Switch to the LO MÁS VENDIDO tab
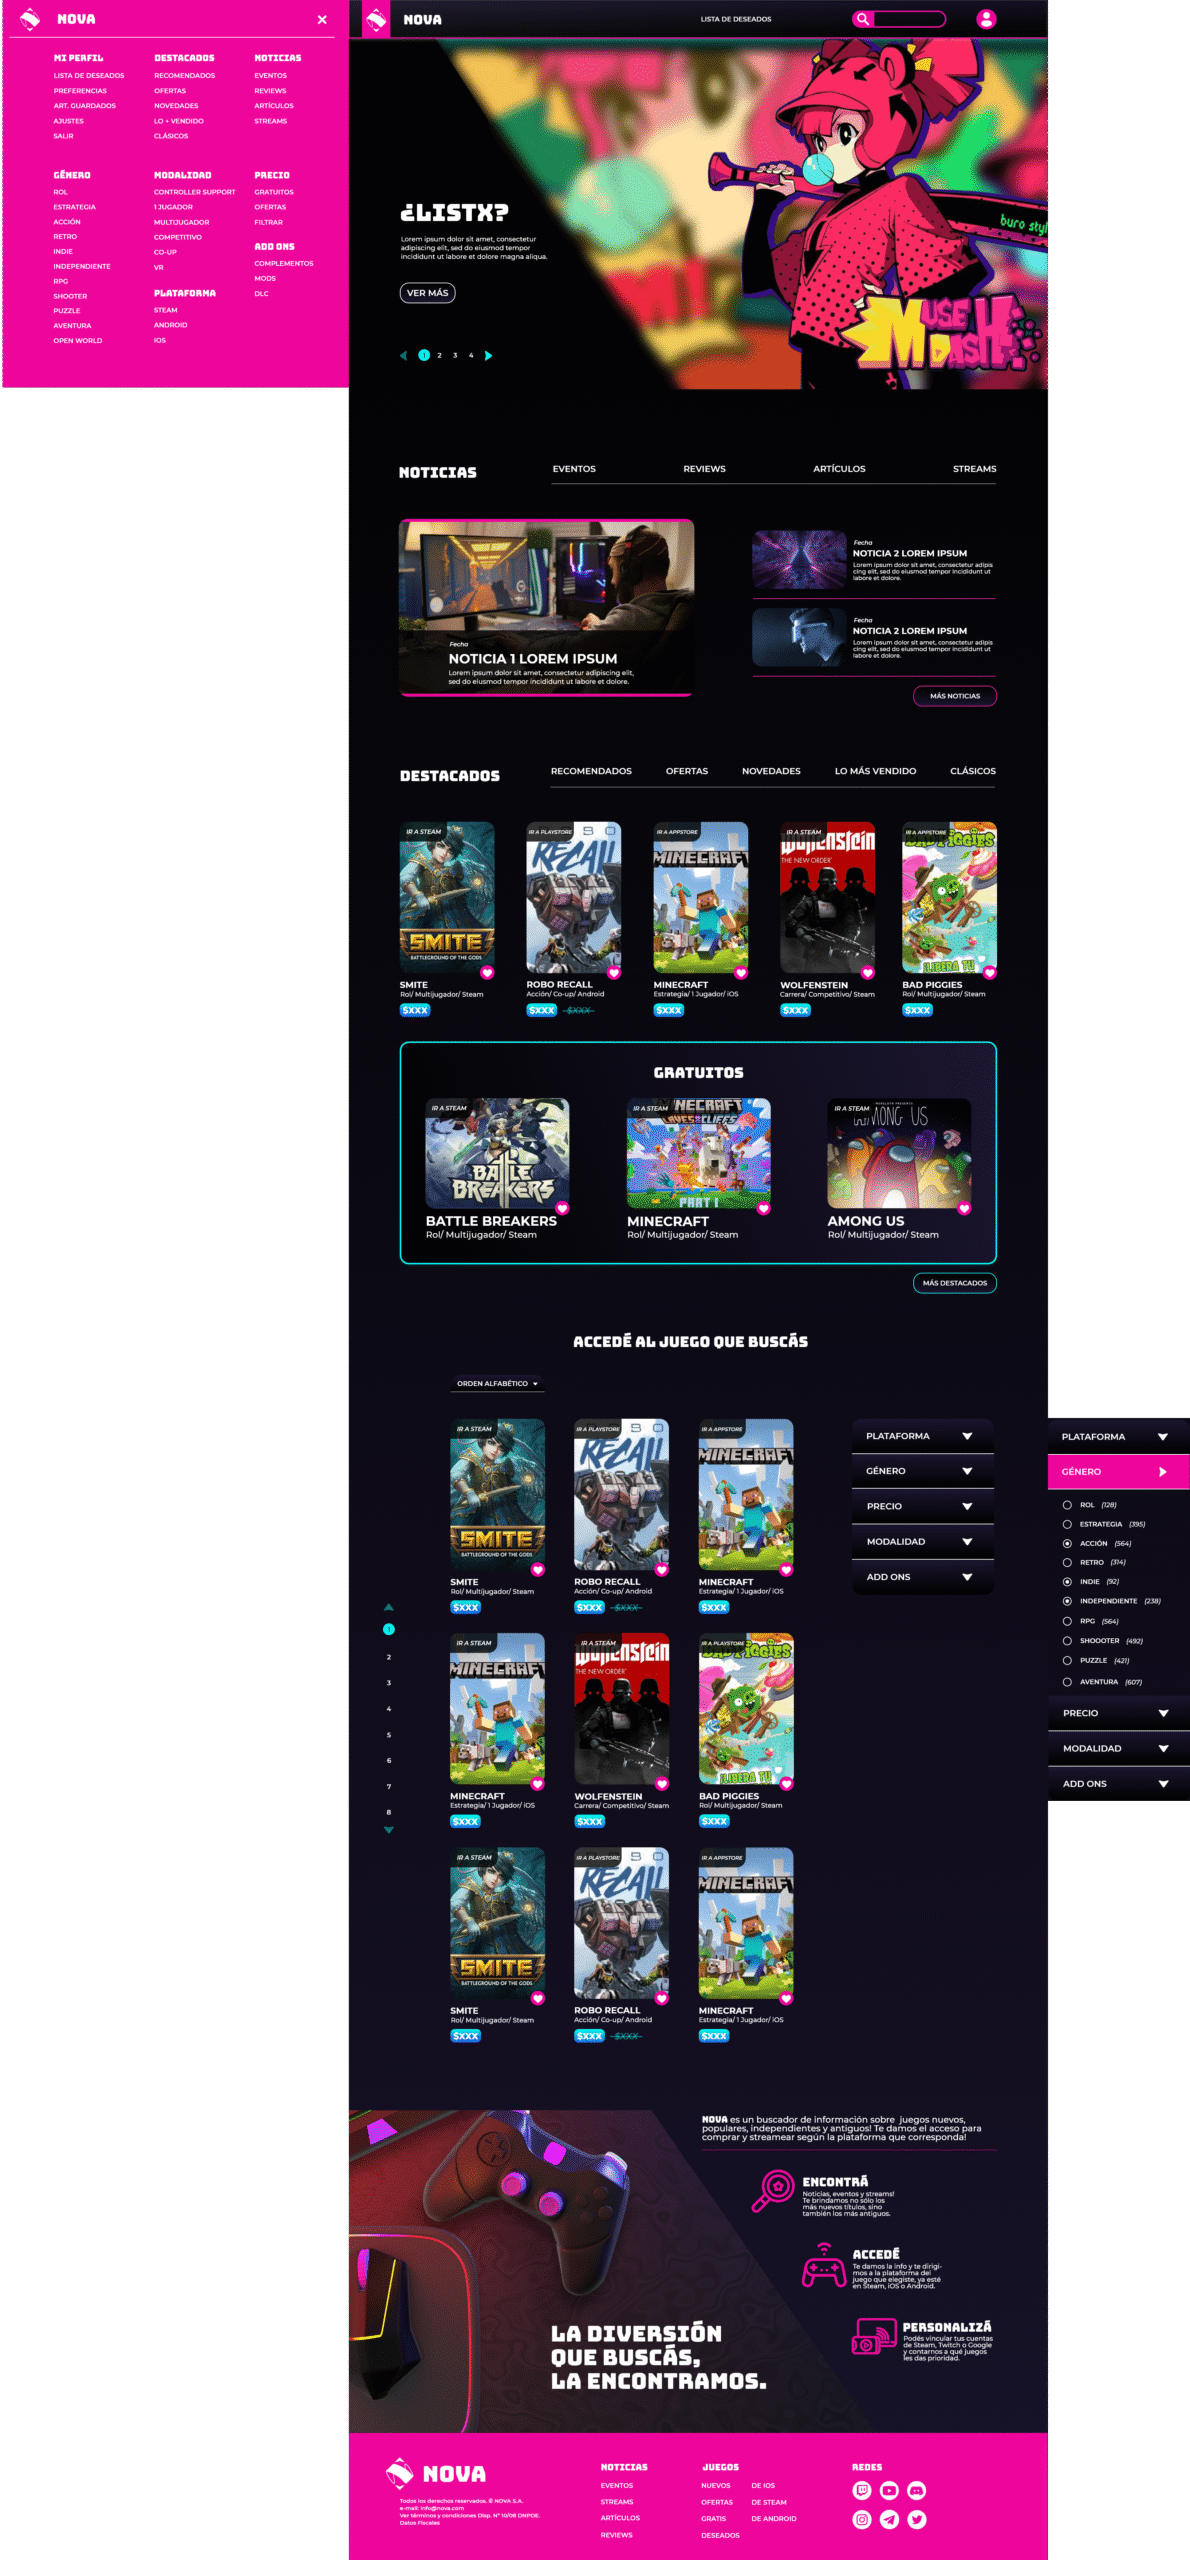1190x2560 pixels. (875, 771)
